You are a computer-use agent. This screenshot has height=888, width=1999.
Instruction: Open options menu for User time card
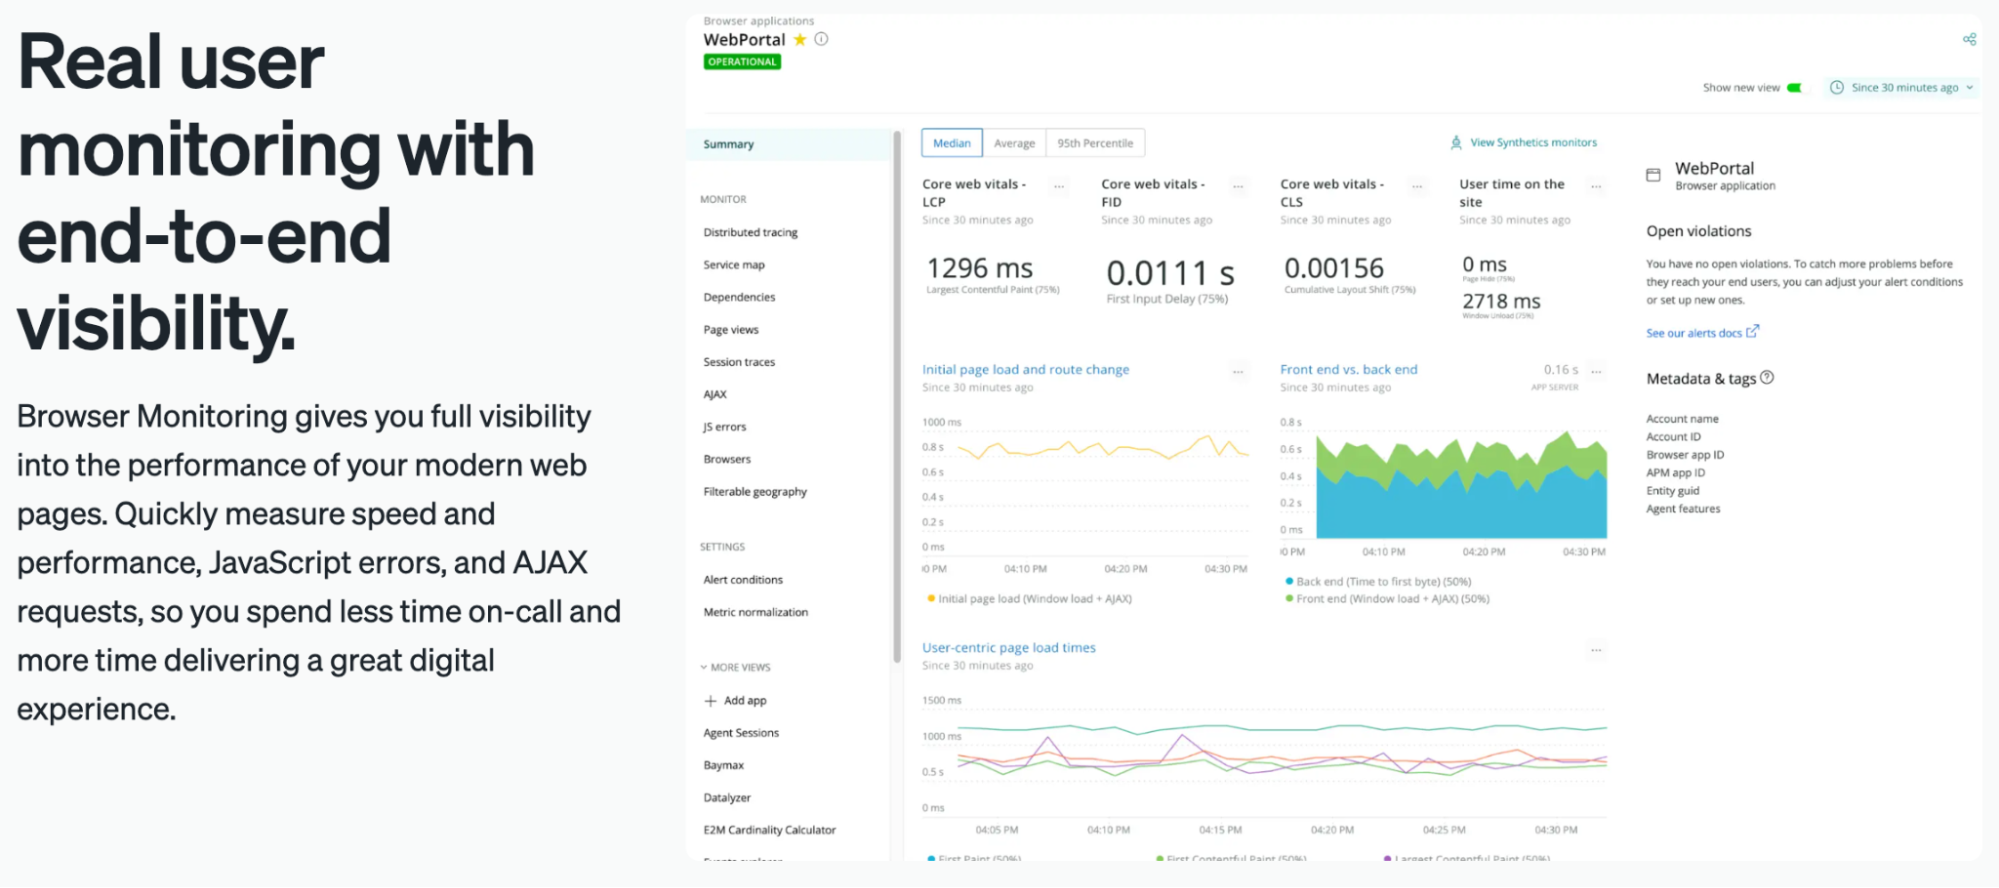(1596, 186)
